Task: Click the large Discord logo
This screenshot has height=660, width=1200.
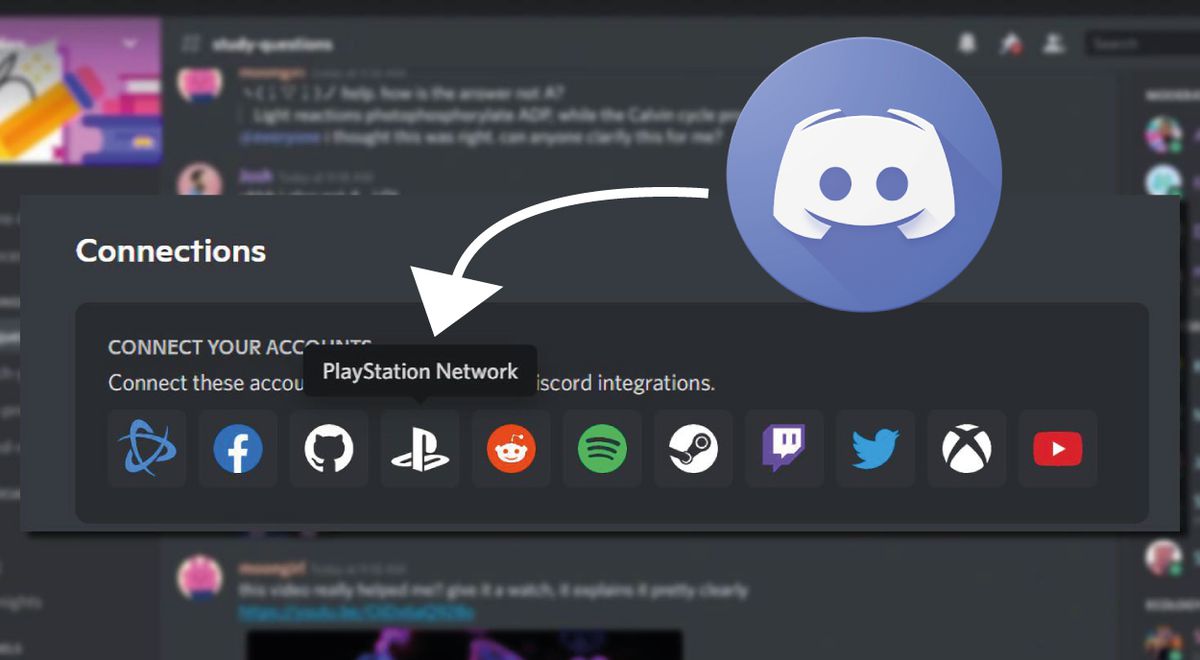Action: tap(863, 174)
